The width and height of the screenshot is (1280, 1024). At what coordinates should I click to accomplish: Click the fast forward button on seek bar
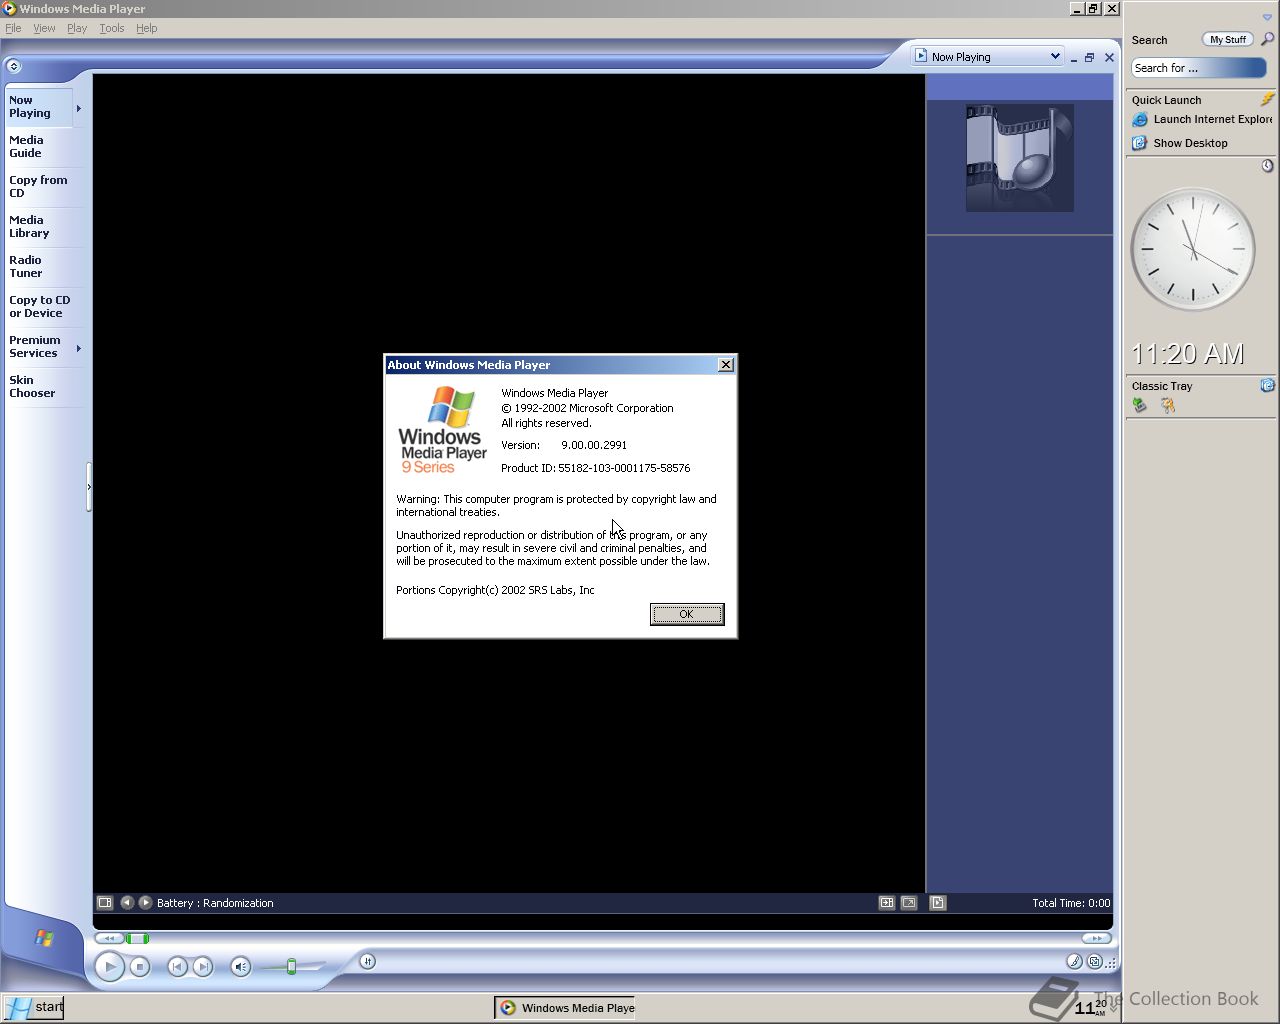1097,938
